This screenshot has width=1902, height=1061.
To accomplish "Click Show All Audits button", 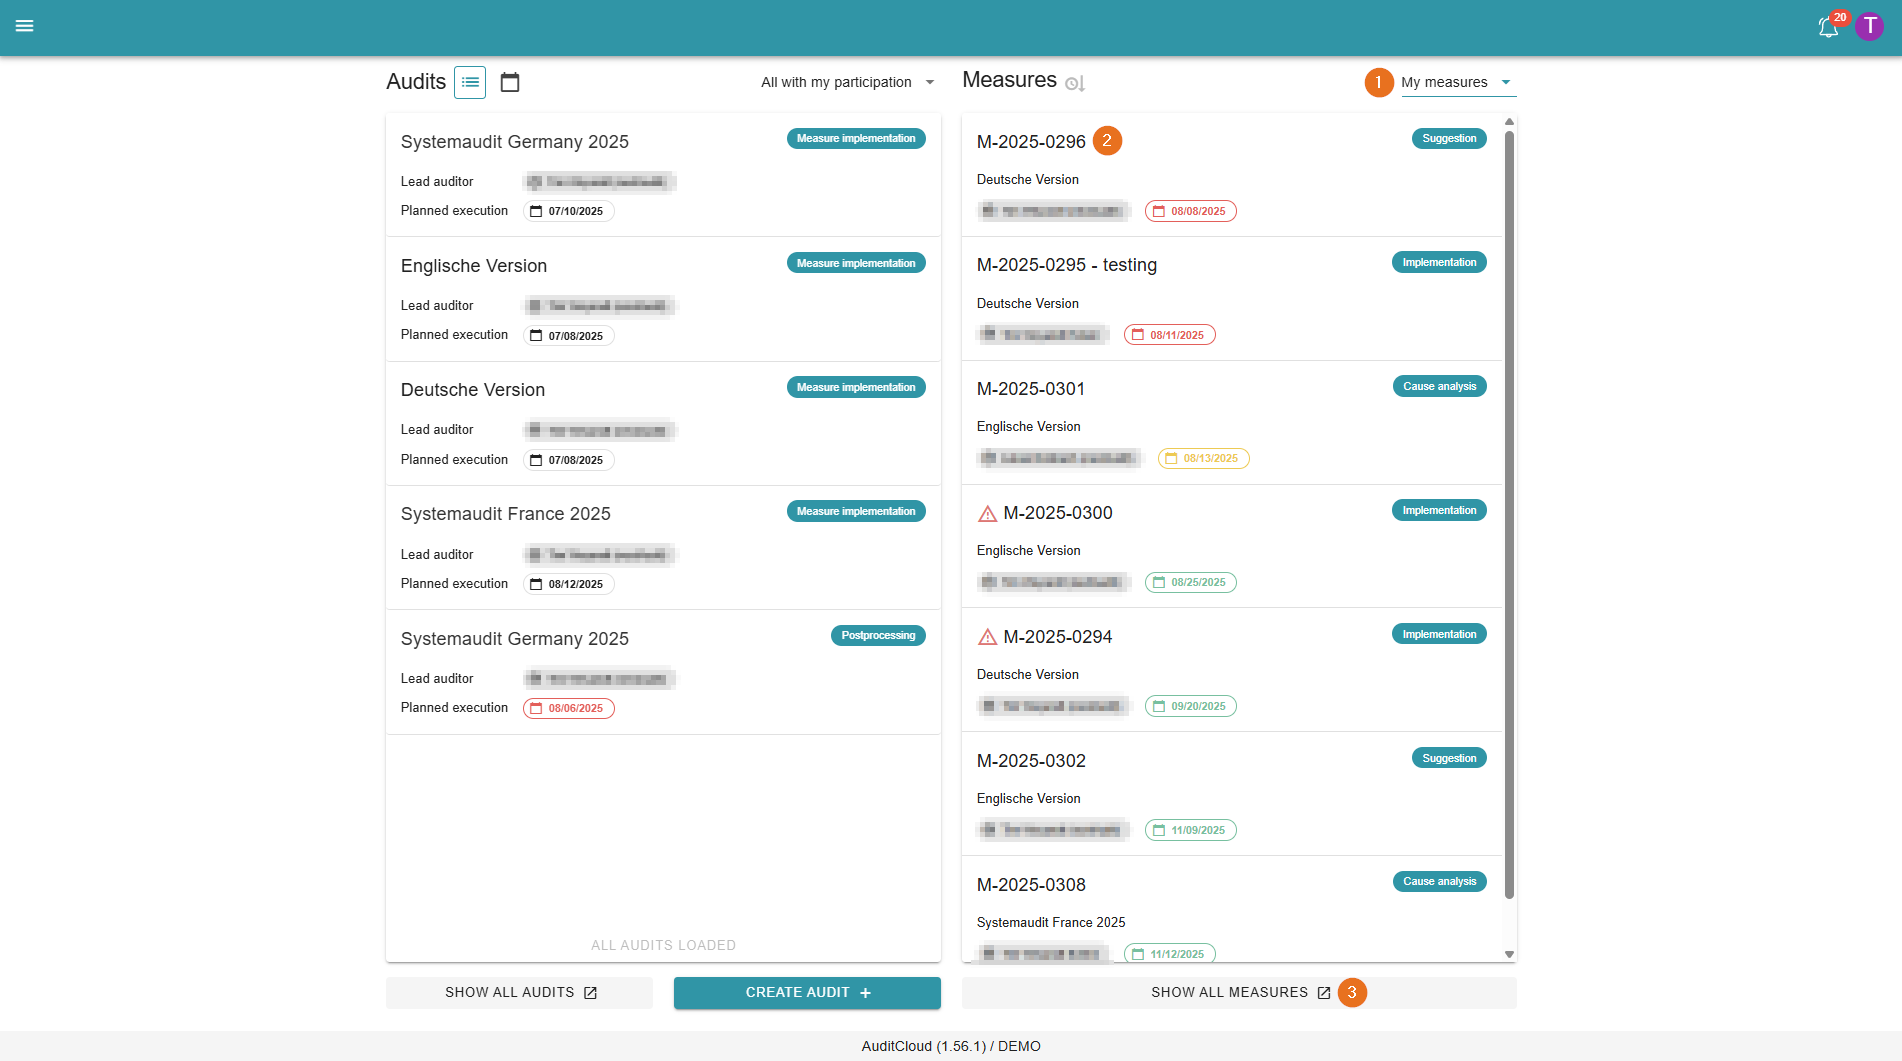I will pyautogui.click(x=519, y=992).
